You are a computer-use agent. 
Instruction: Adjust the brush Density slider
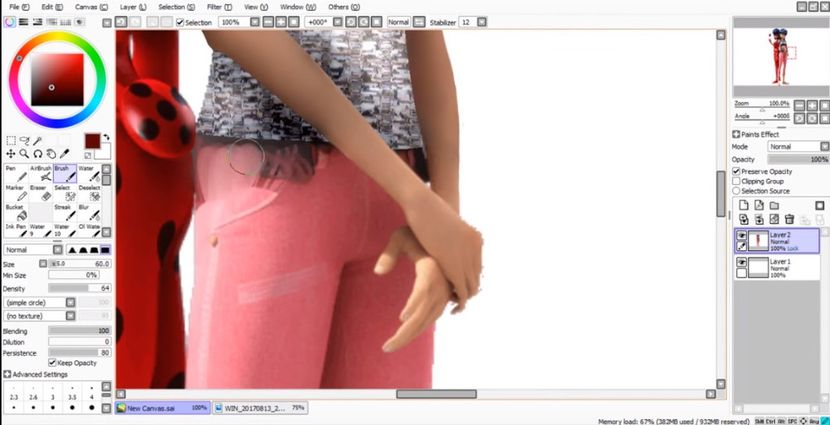tap(79, 288)
